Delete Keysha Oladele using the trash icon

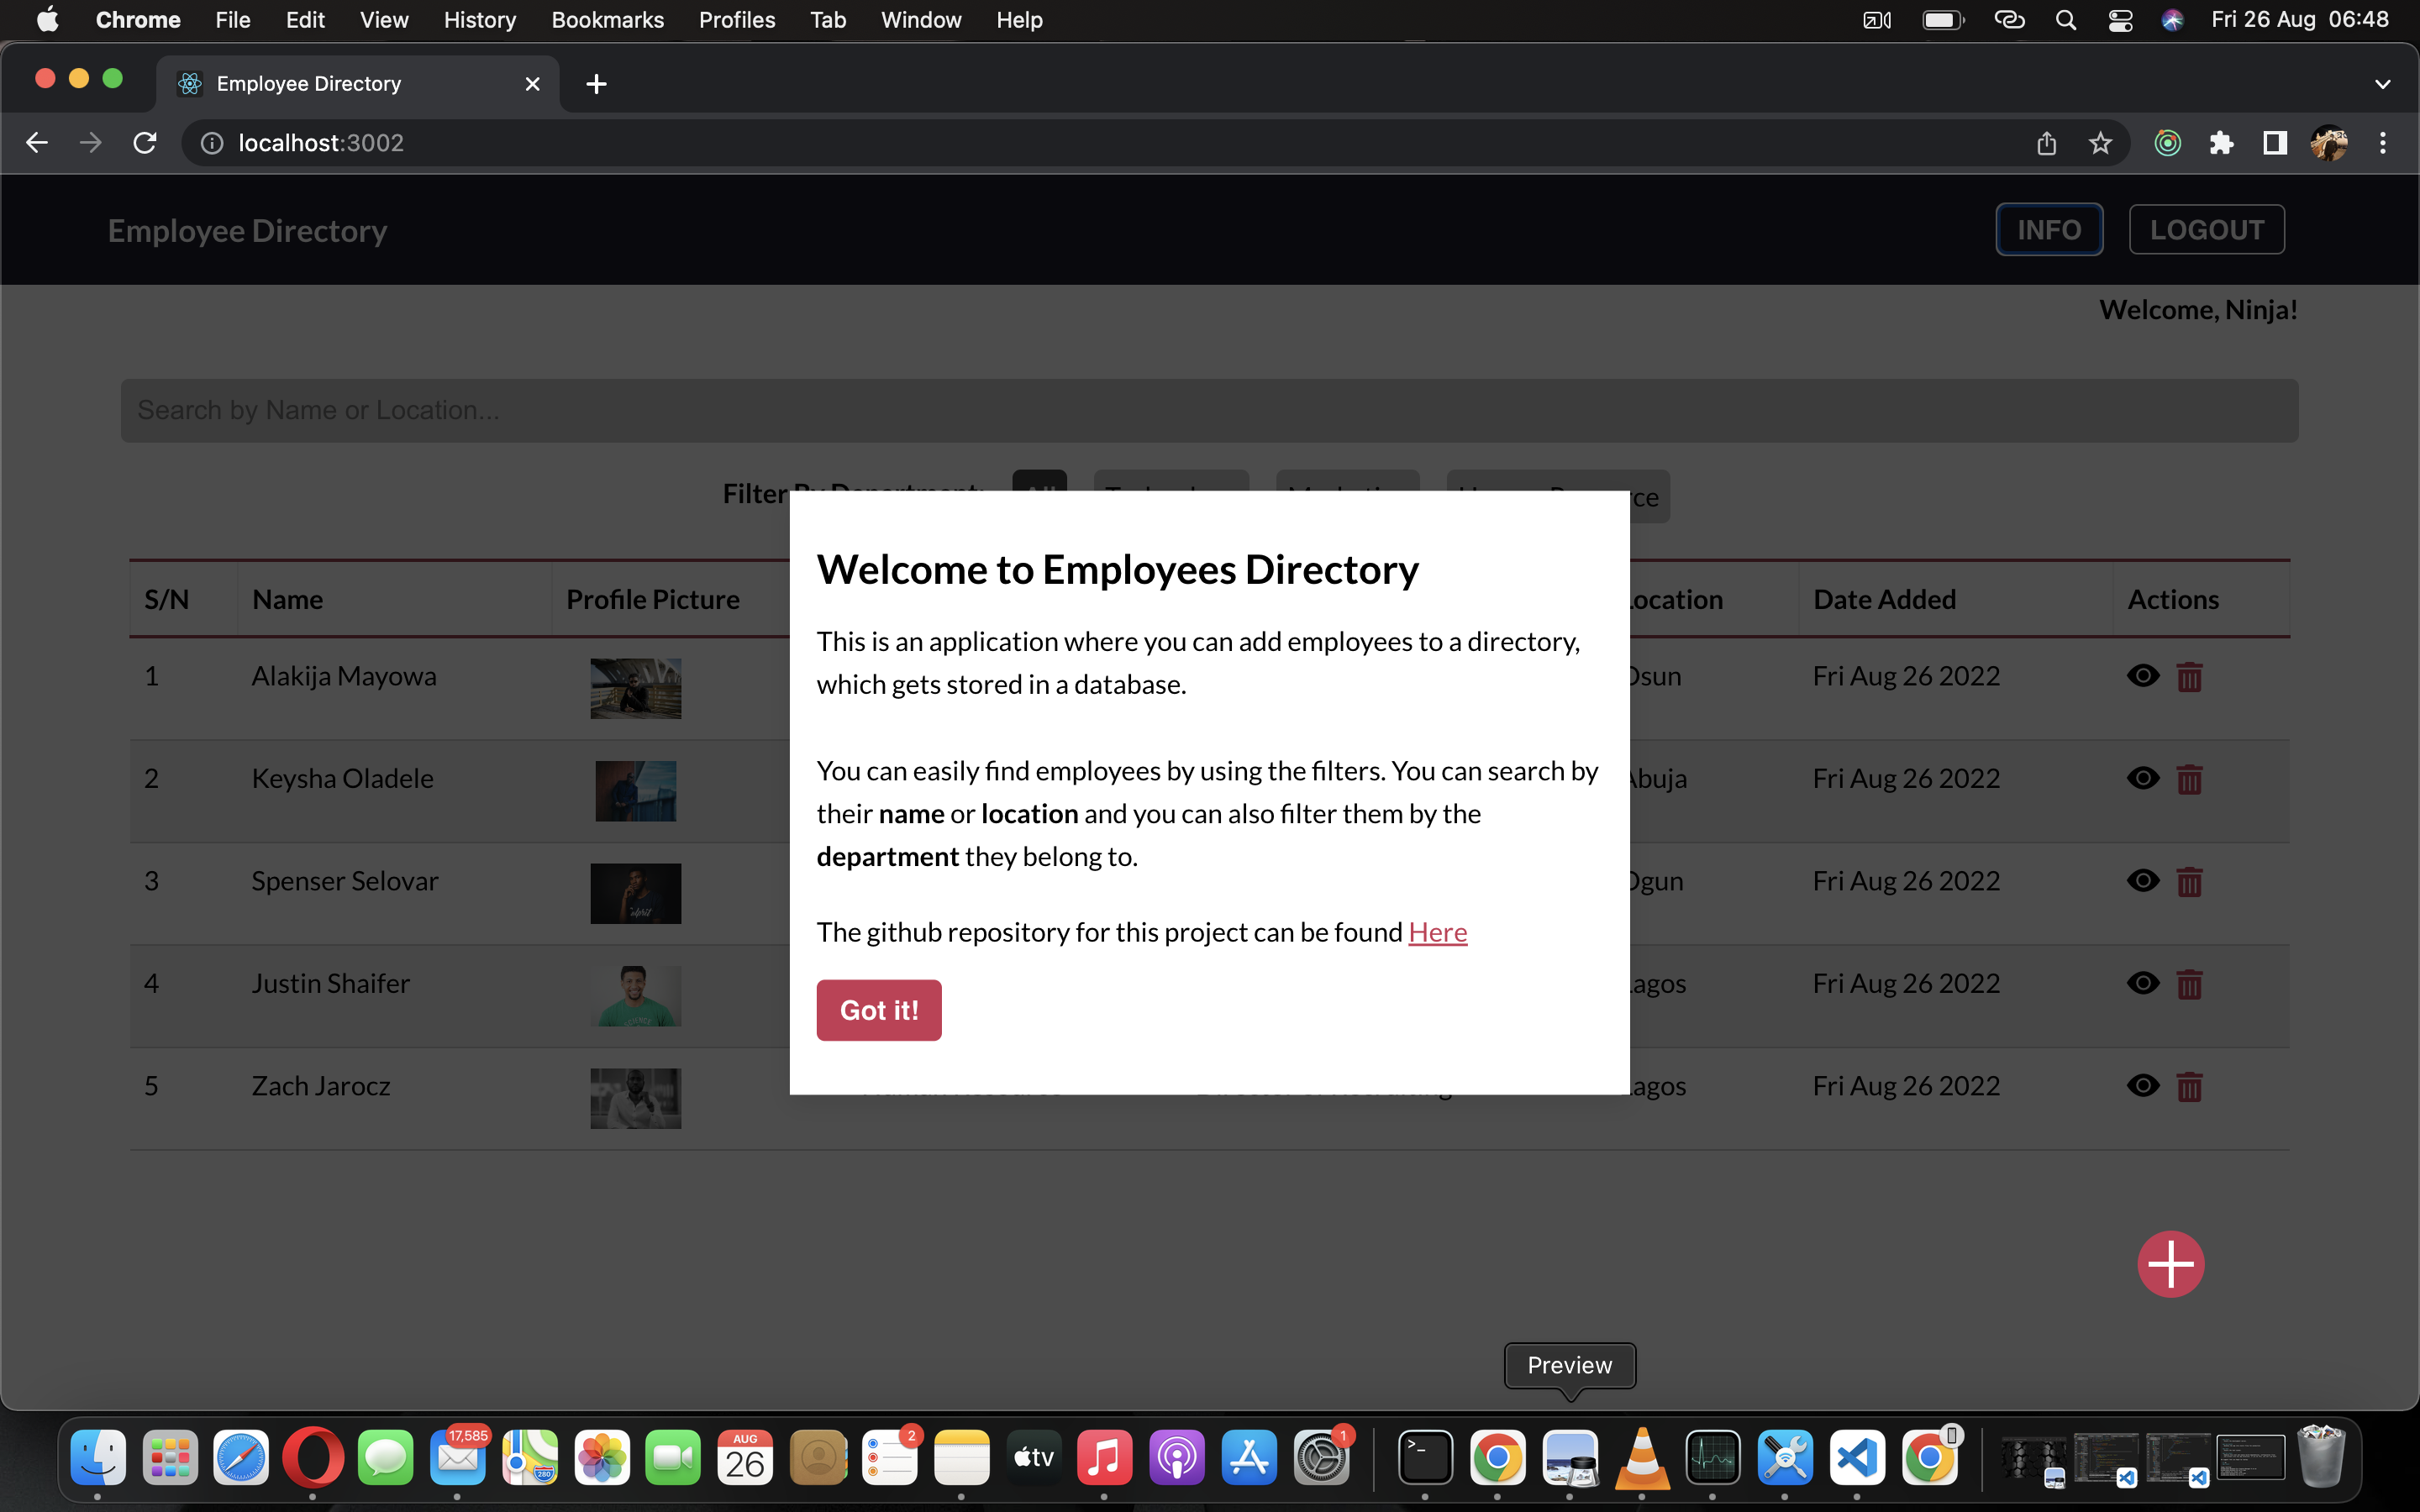(2190, 778)
